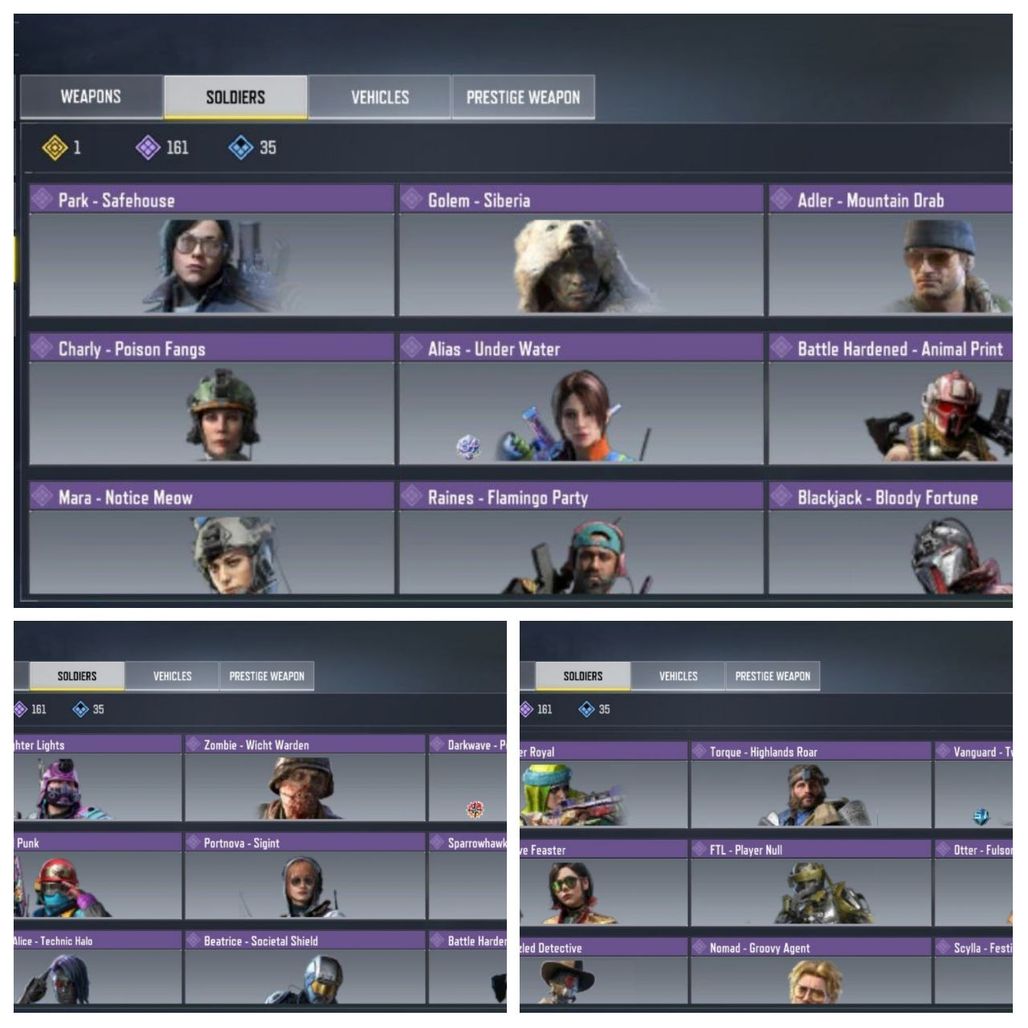The height and width of the screenshot is (1028, 1028).
Task: Select the Charly - Poison Fangs skin card
Action: coord(212,399)
